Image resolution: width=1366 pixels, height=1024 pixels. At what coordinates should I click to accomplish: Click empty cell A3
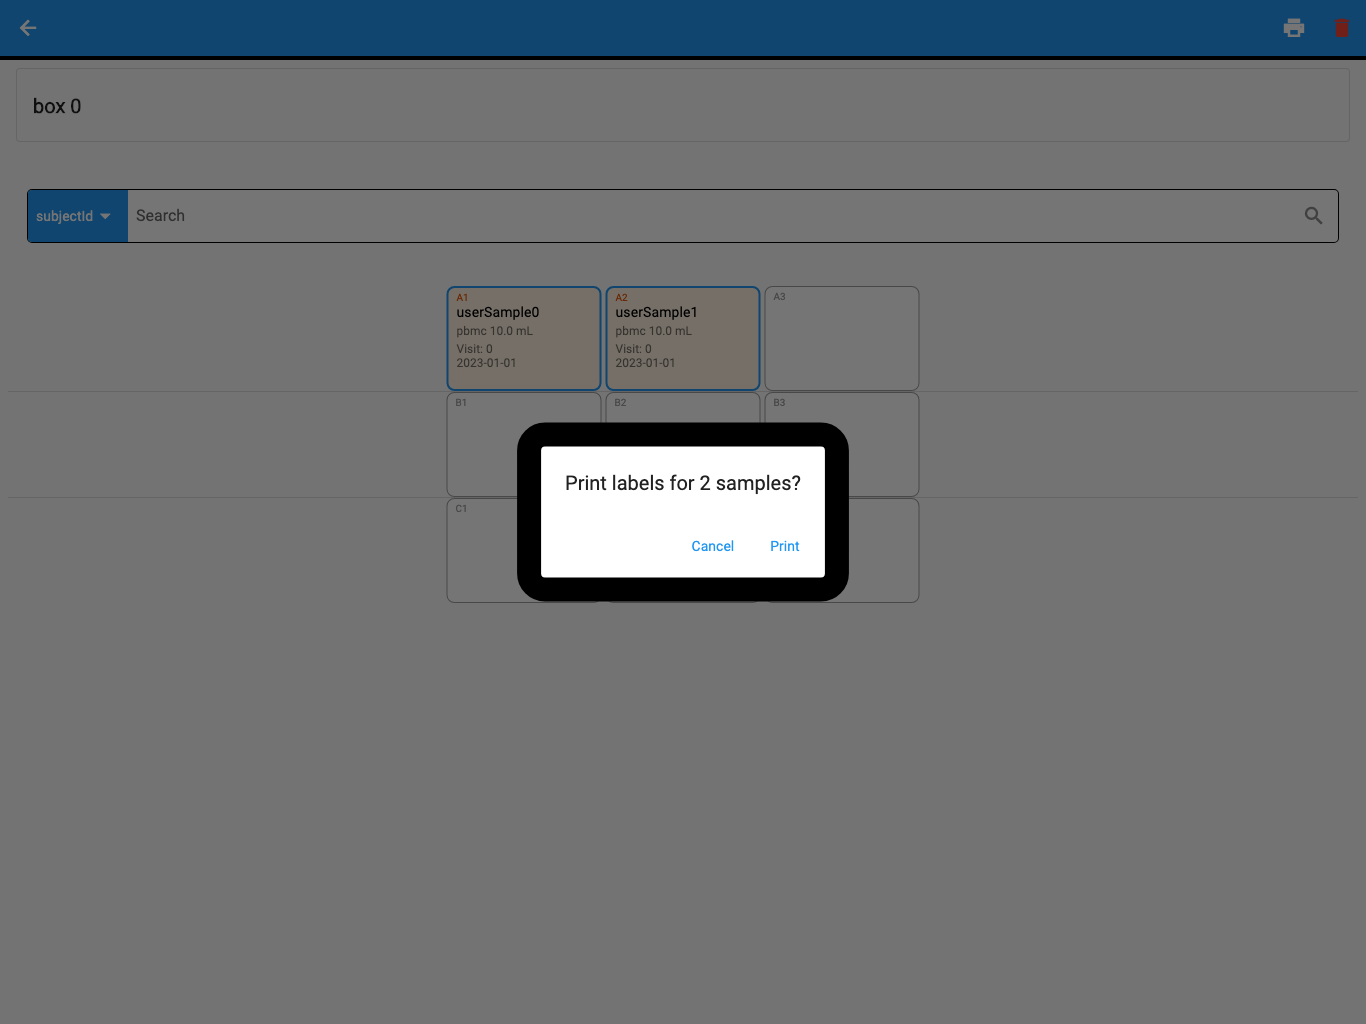[842, 338]
